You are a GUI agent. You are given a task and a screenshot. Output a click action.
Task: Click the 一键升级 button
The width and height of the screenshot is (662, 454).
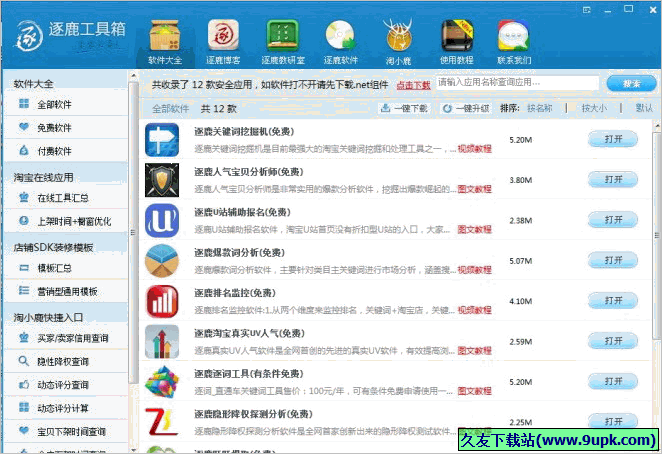466,109
